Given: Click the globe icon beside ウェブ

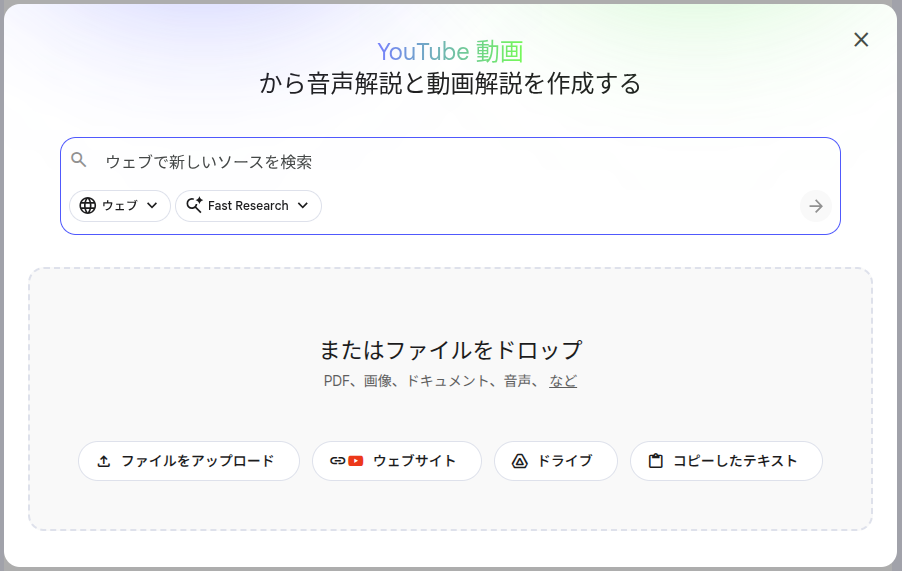Looking at the screenshot, I should (88, 206).
